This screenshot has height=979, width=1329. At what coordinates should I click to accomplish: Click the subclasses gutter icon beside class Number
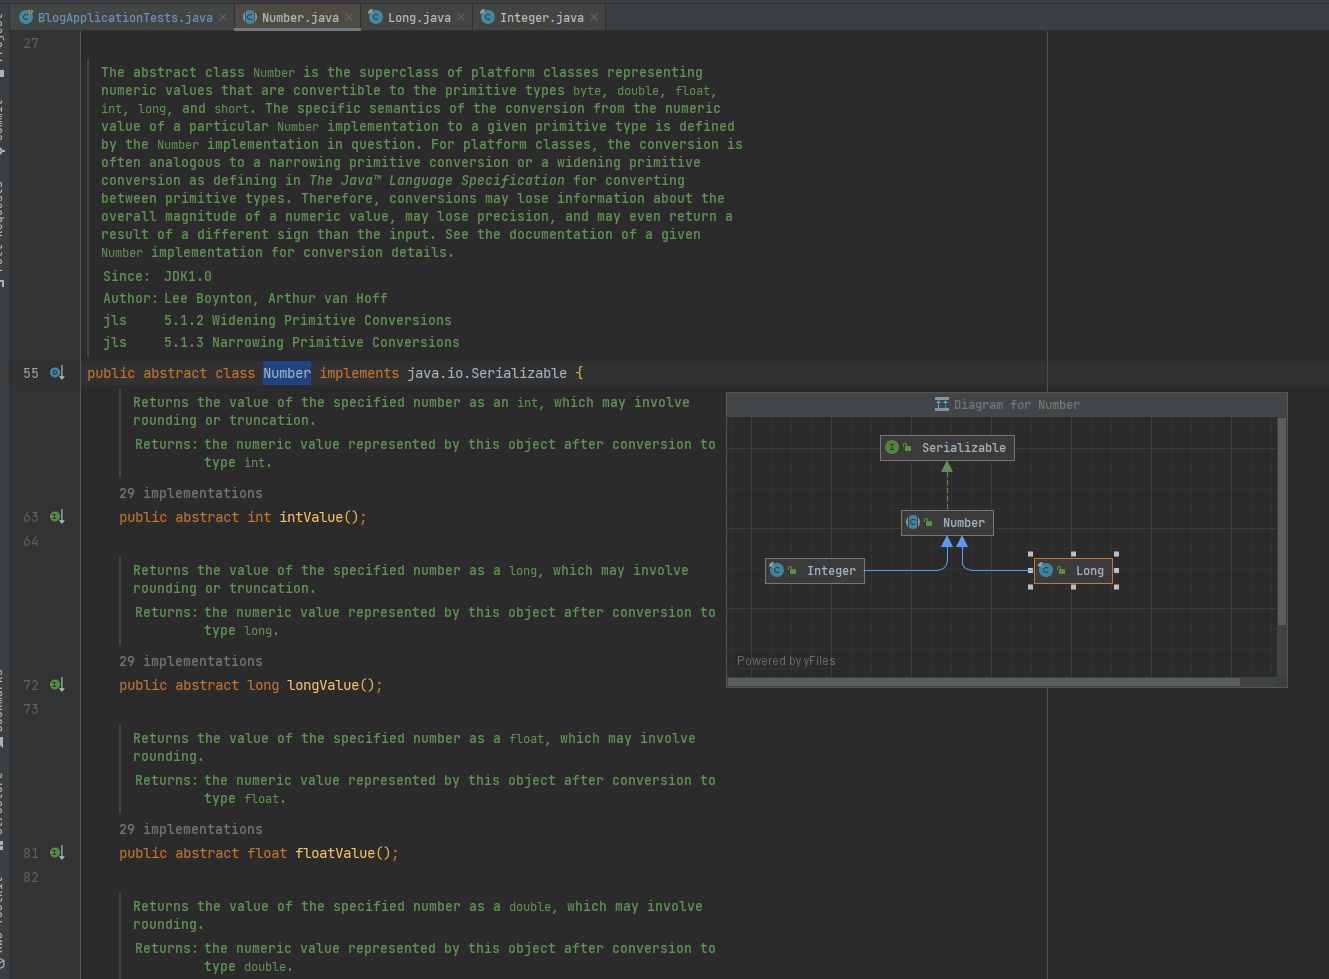[57, 373]
